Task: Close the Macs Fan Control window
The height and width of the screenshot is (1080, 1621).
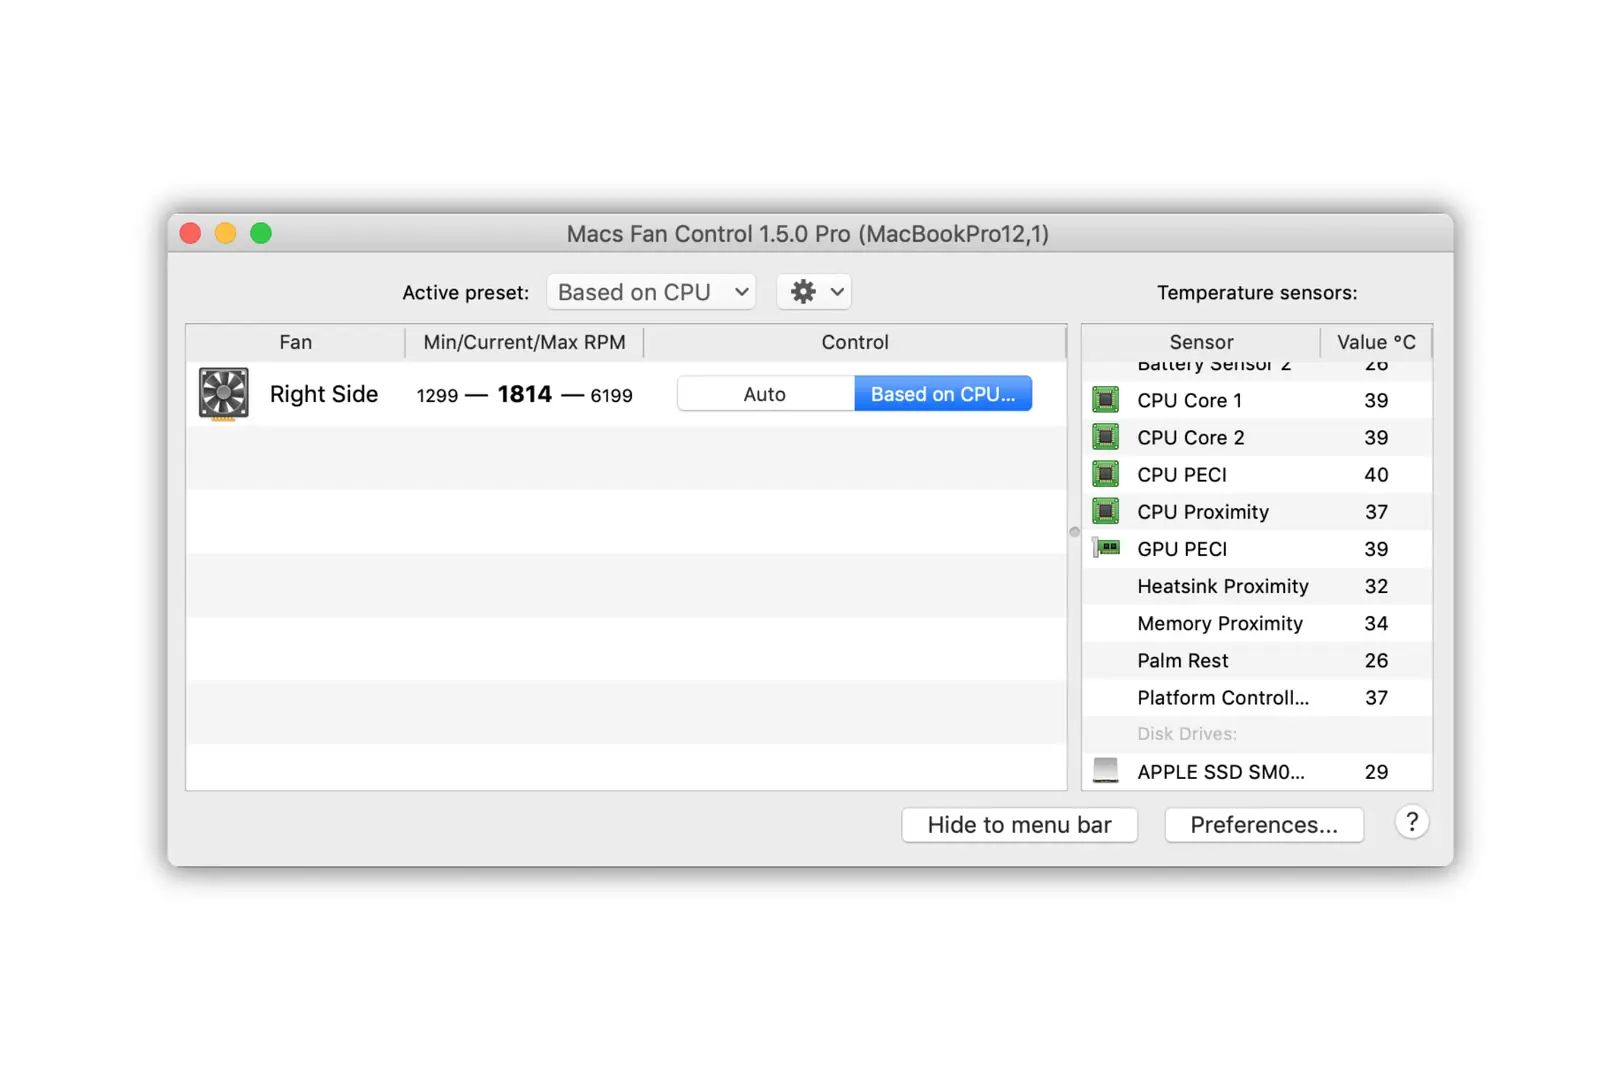Action: (190, 233)
